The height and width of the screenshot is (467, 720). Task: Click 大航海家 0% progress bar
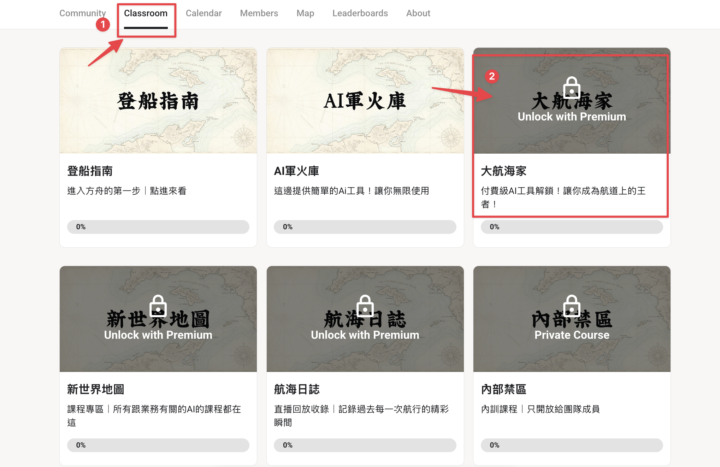pos(572,227)
